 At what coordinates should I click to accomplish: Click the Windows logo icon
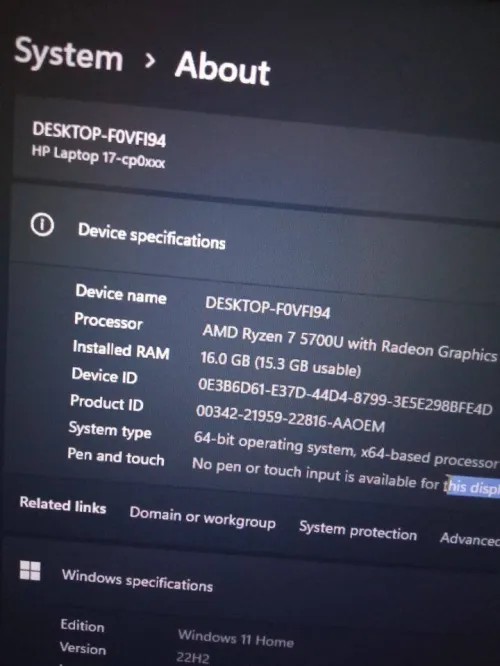tap(30, 570)
